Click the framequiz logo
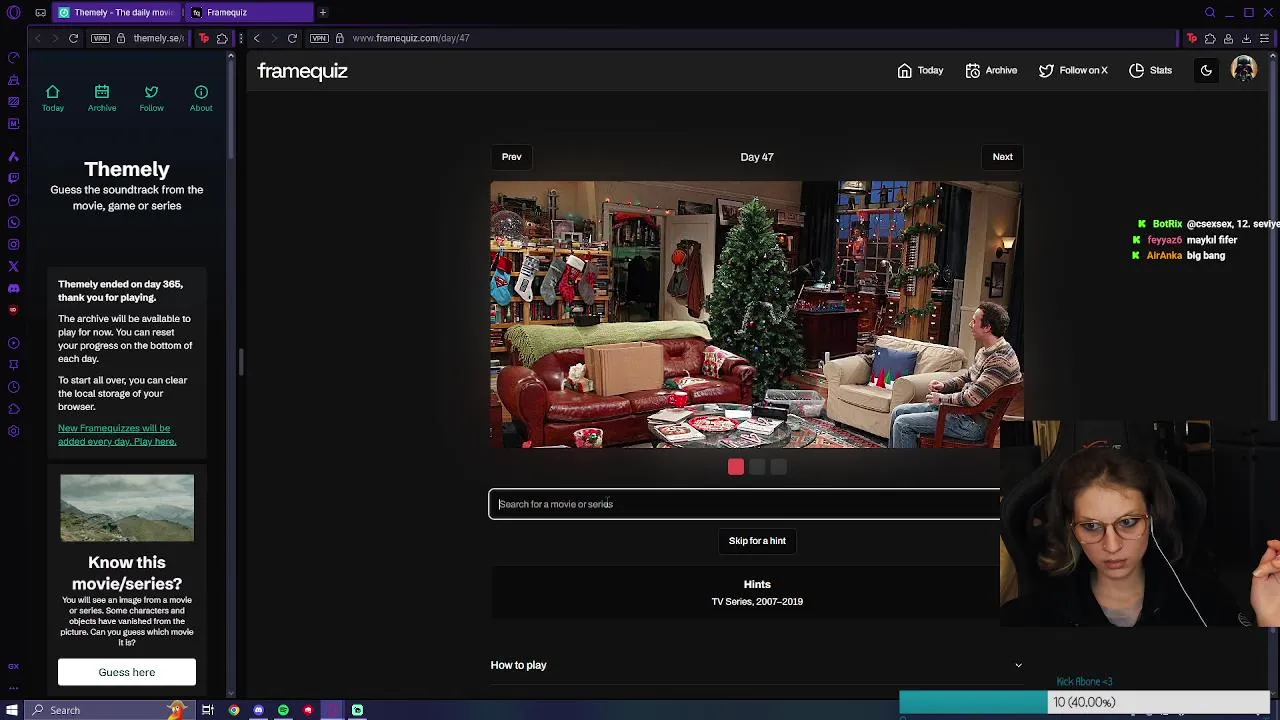 pyautogui.click(x=302, y=71)
